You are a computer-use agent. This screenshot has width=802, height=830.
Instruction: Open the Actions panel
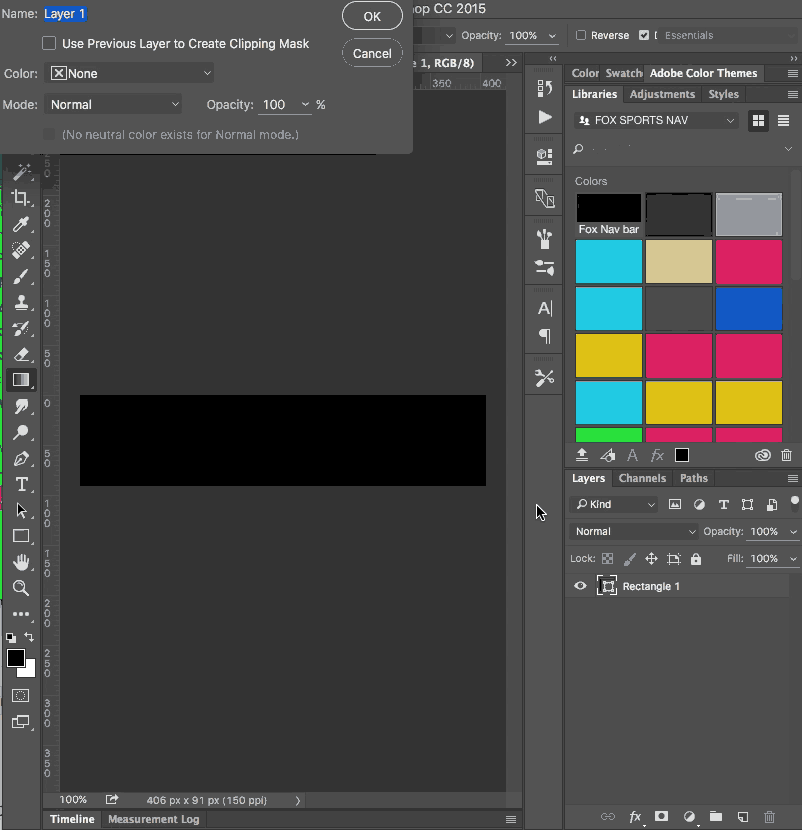[x=543, y=117]
